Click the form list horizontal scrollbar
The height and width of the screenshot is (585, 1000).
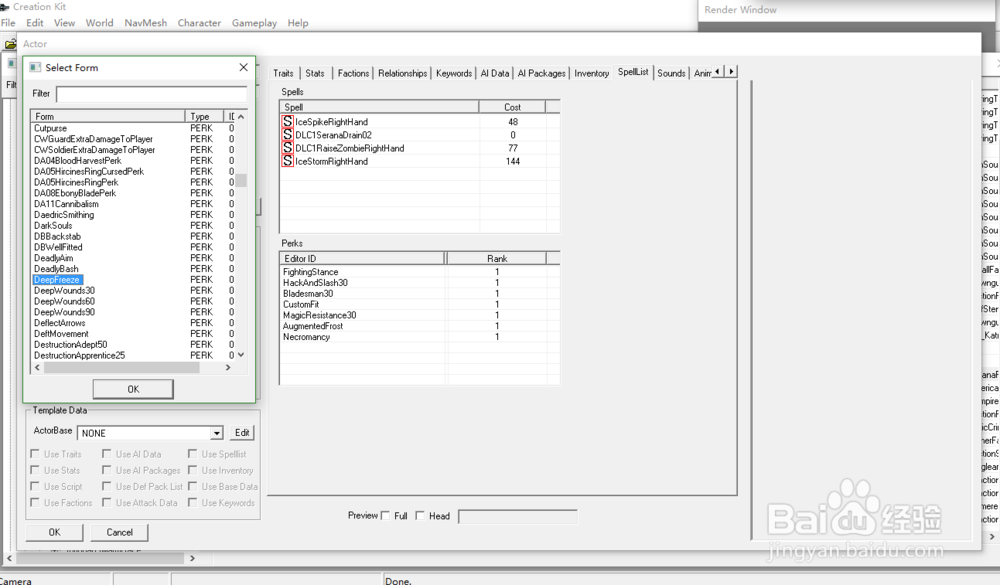click(x=121, y=367)
